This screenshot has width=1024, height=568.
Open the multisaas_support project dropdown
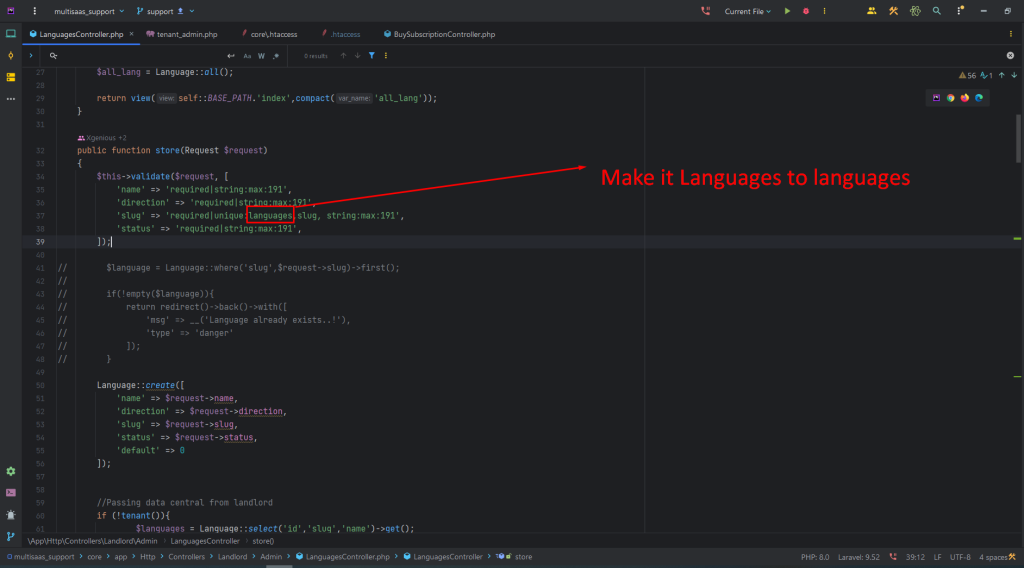88,11
